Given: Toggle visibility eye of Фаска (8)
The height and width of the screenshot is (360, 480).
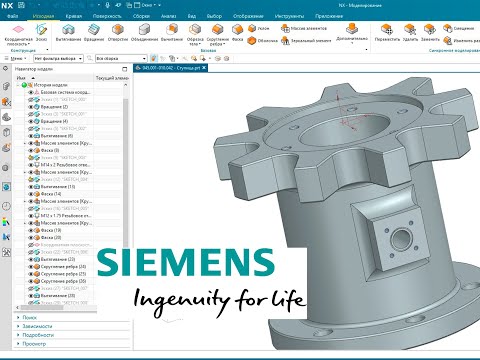Looking at the screenshot, I should tap(31, 150).
